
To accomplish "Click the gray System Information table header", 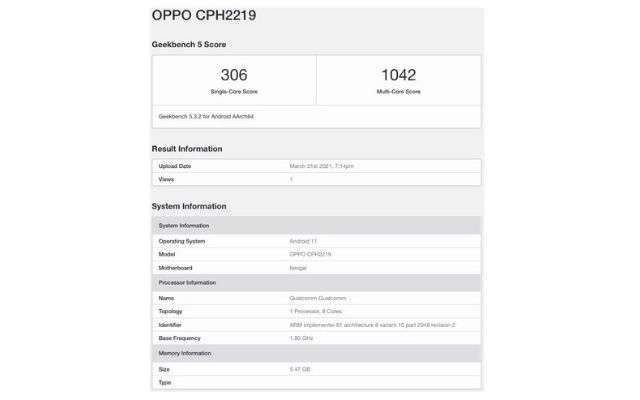I will coord(316,226).
